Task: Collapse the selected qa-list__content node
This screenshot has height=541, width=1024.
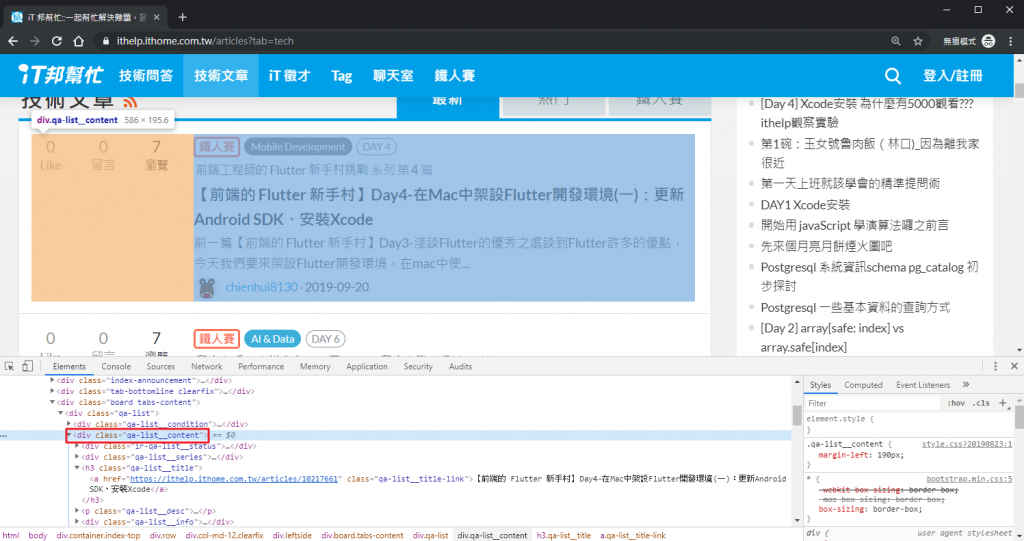Action: point(69,435)
